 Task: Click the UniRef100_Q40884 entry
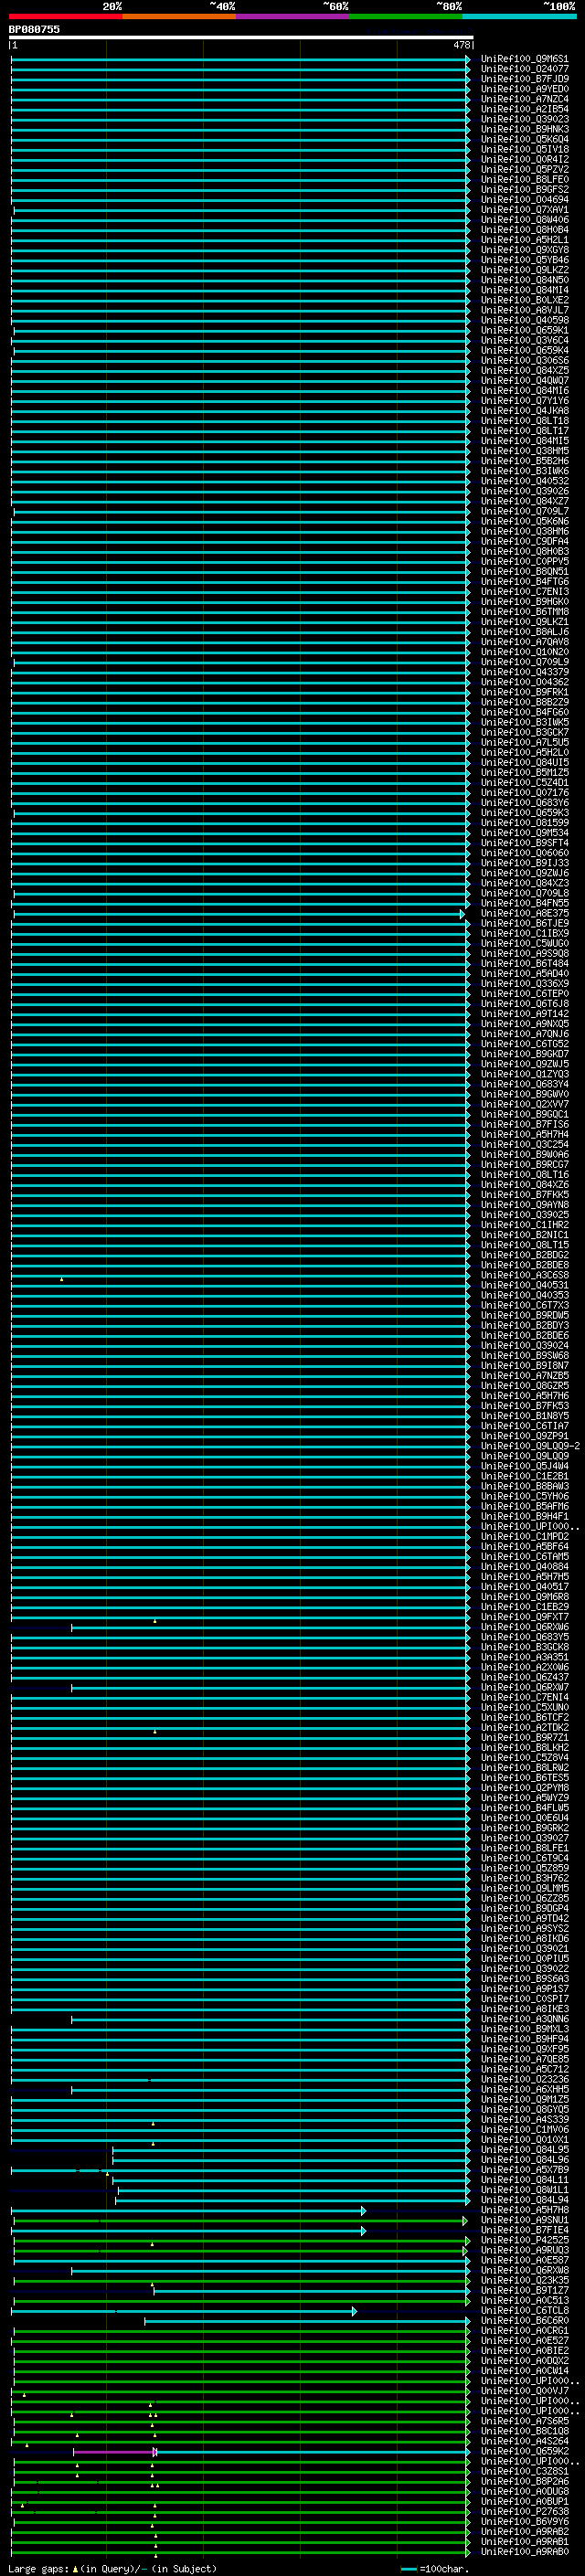coord(525,1566)
